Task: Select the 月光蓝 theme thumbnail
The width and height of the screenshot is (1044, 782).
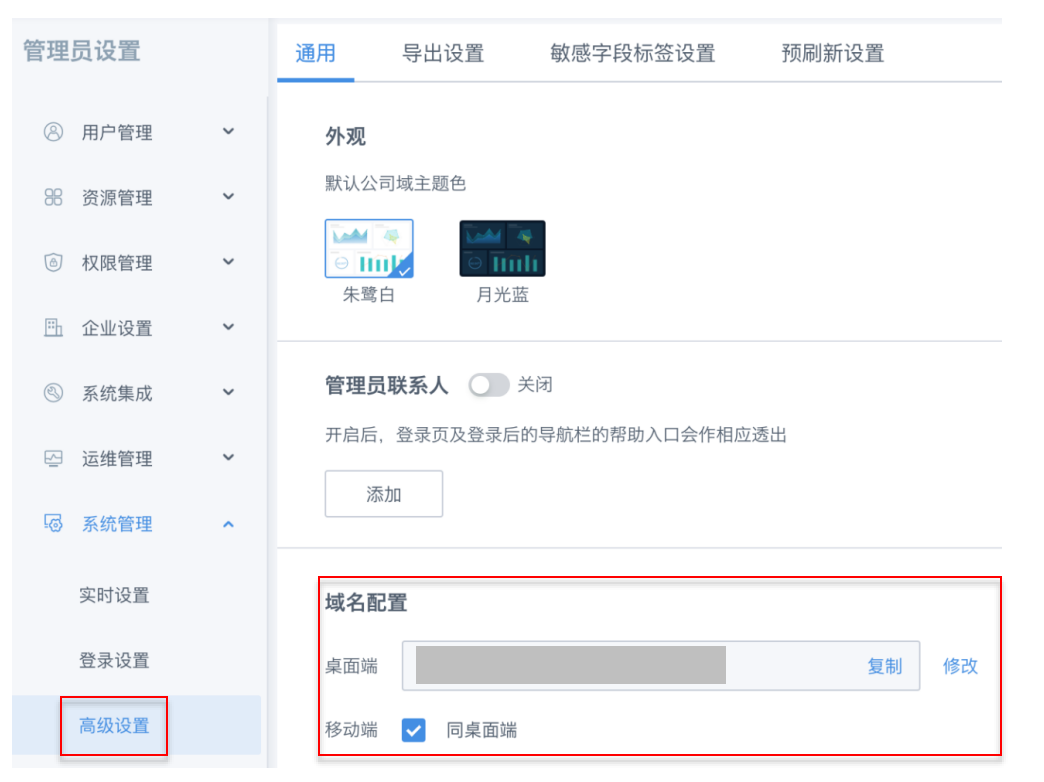Action: click(x=502, y=249)
